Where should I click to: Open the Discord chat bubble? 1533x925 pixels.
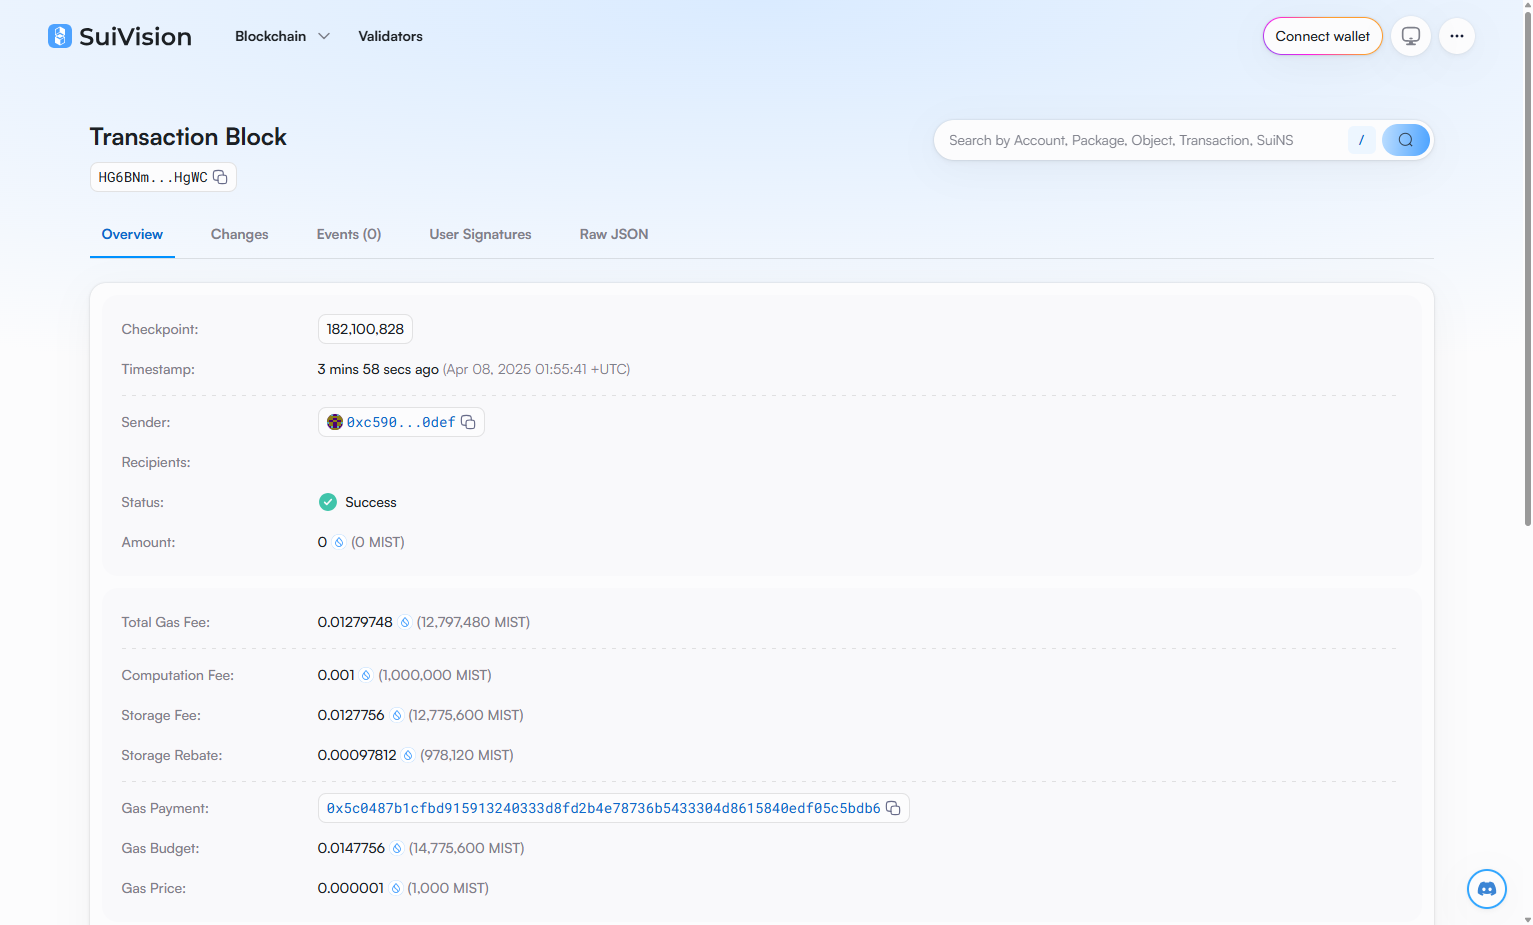click(1487, 889)
